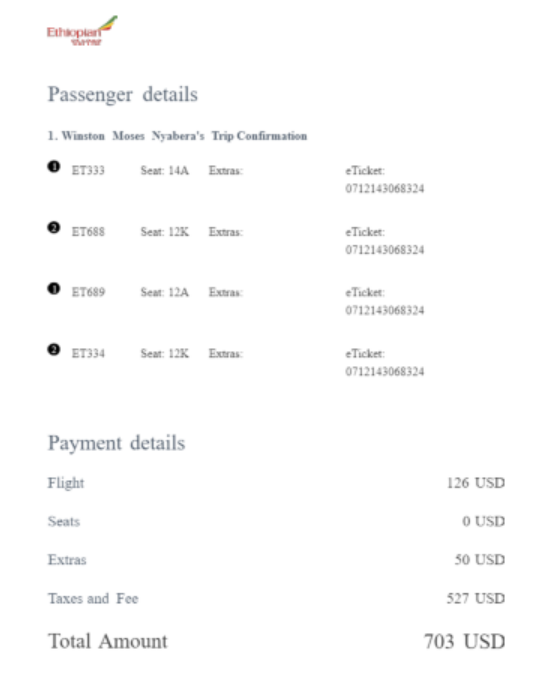553x675 pixels.
Task: Select Seat 12A on flight ET689
Action: (165, 292)
